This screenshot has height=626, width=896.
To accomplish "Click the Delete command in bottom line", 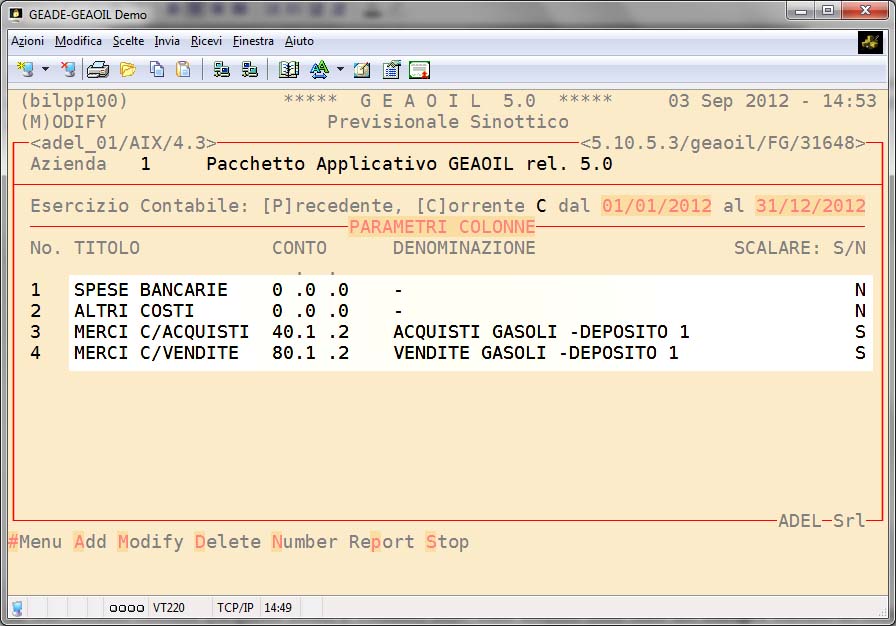I will (x=227, y=542).
